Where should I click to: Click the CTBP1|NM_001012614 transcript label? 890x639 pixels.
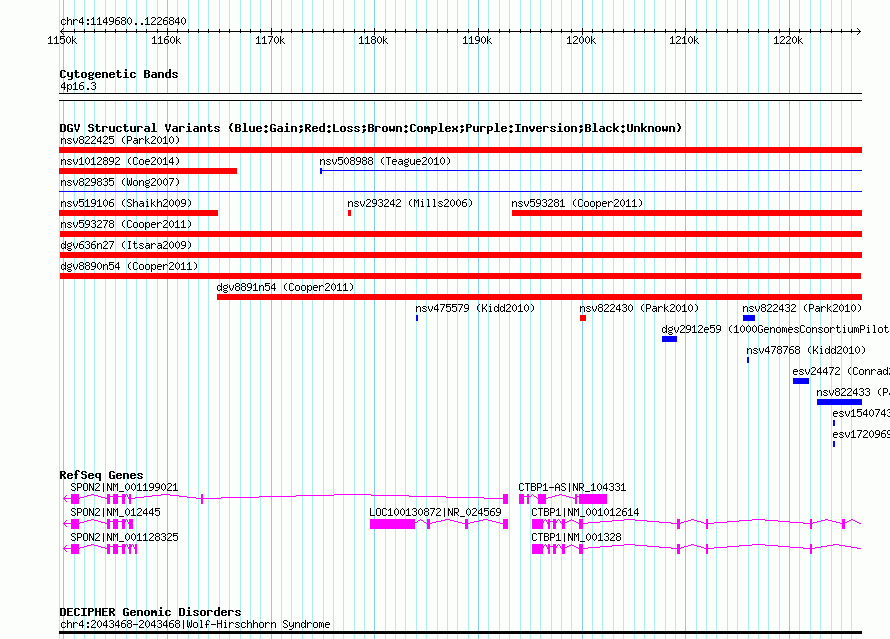(585, 512)
